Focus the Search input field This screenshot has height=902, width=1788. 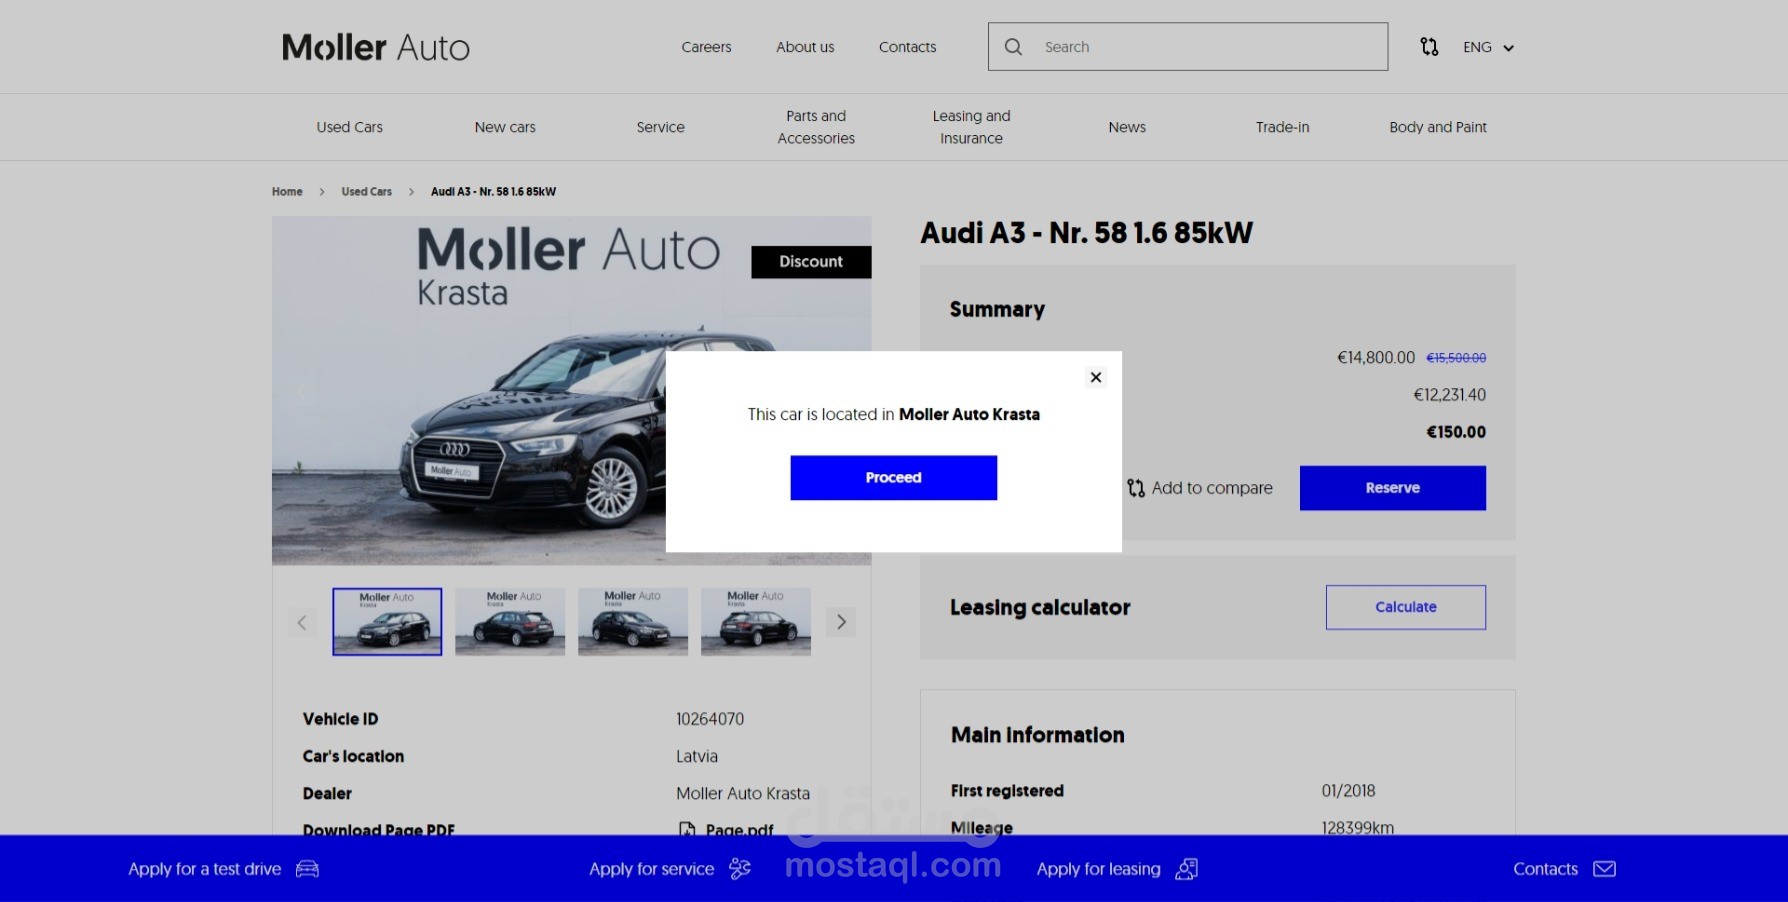coord(1188,47)
